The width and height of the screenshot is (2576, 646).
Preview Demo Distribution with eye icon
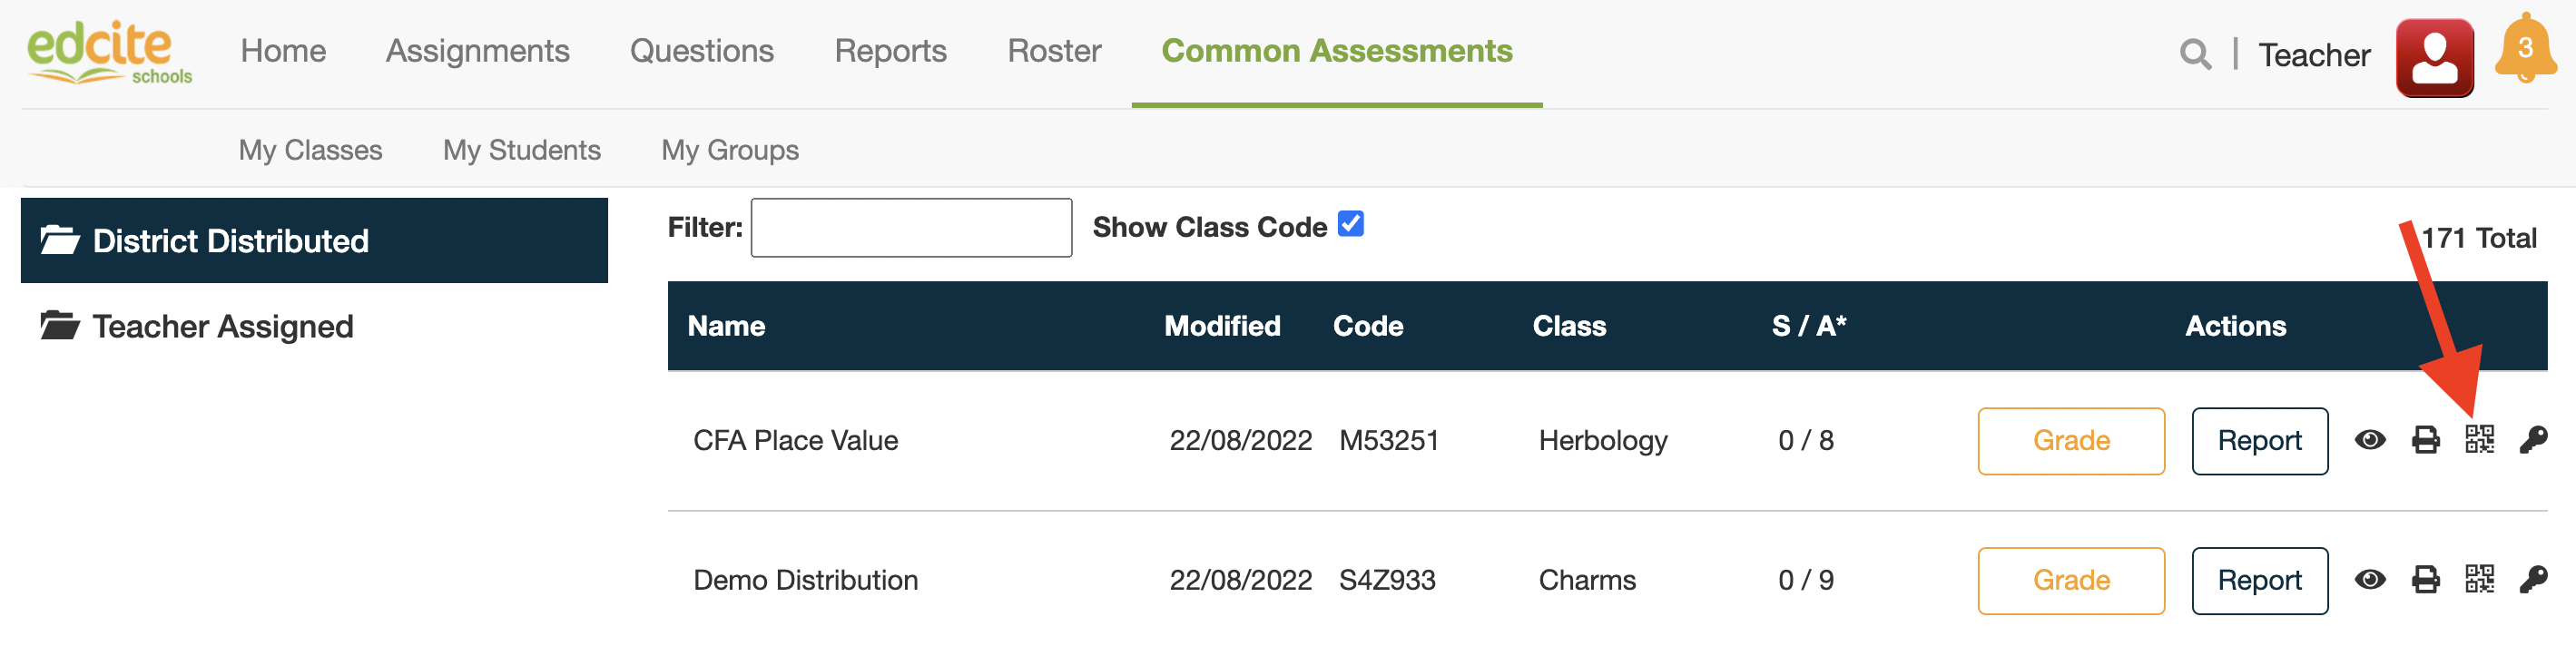2369,580
